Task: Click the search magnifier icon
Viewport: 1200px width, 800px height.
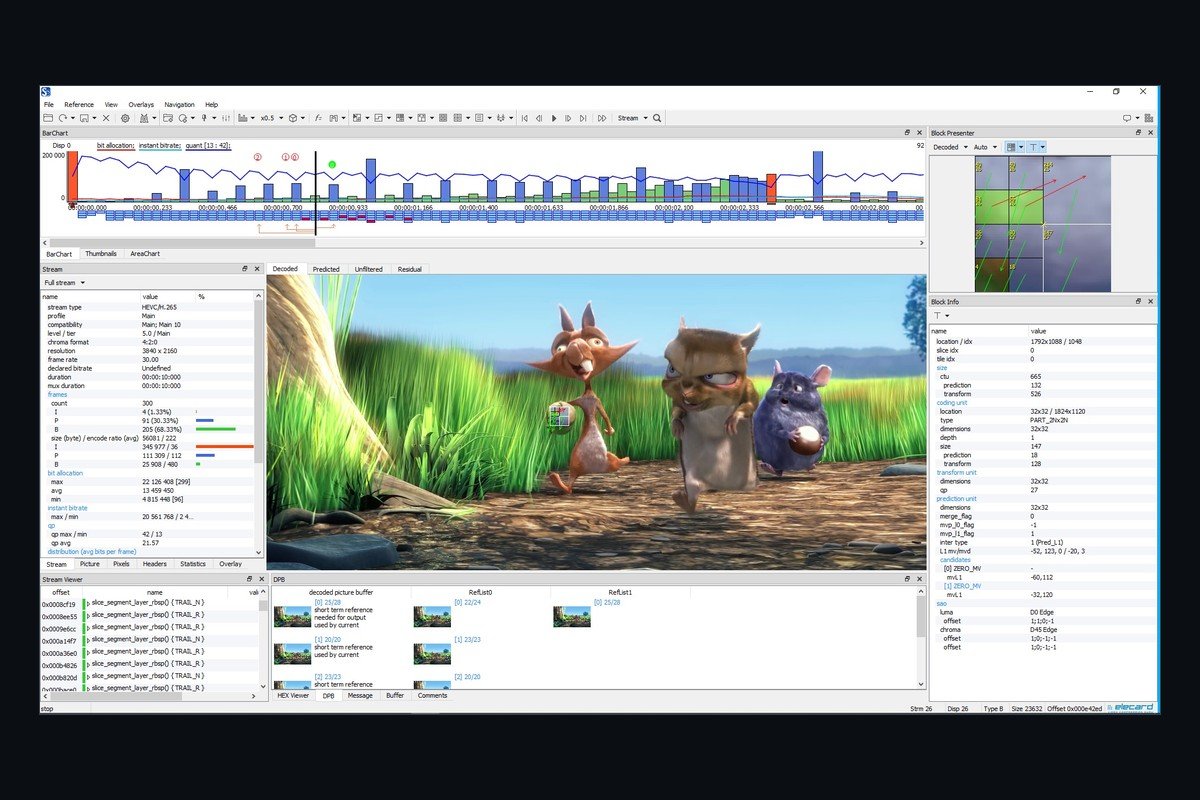Action: tap(657, 118)
